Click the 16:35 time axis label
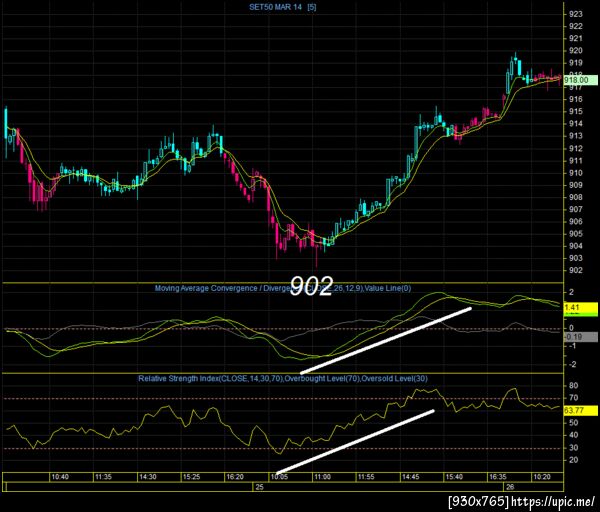 [498, 477]
